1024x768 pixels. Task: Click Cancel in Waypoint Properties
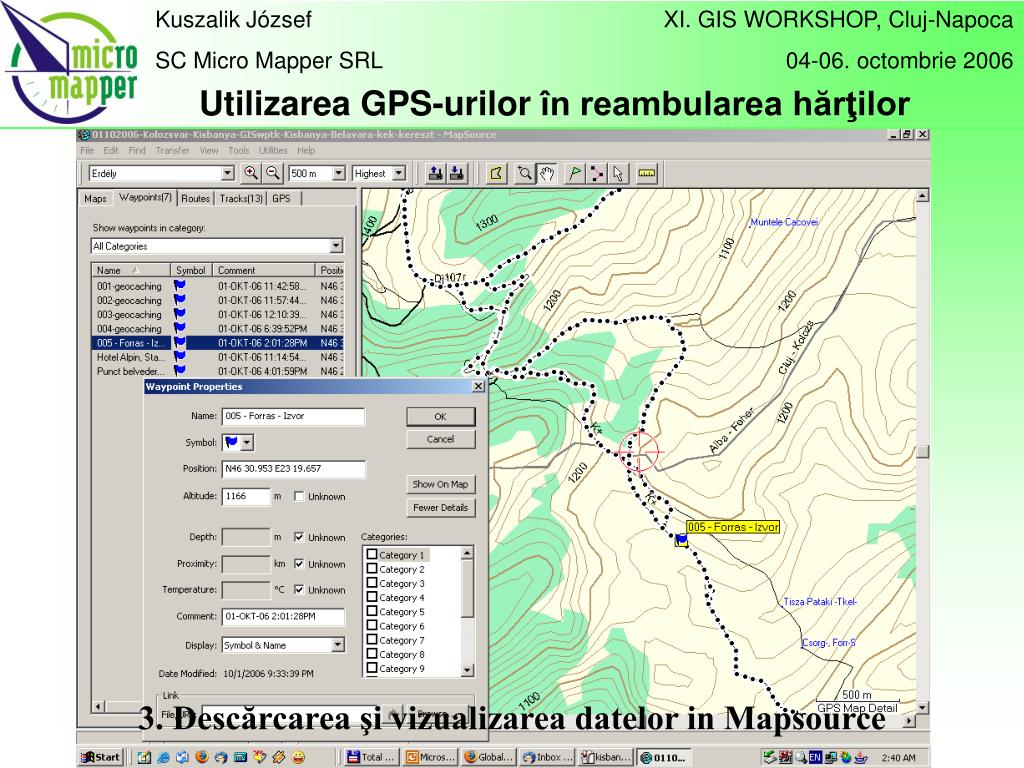point(441,440)
